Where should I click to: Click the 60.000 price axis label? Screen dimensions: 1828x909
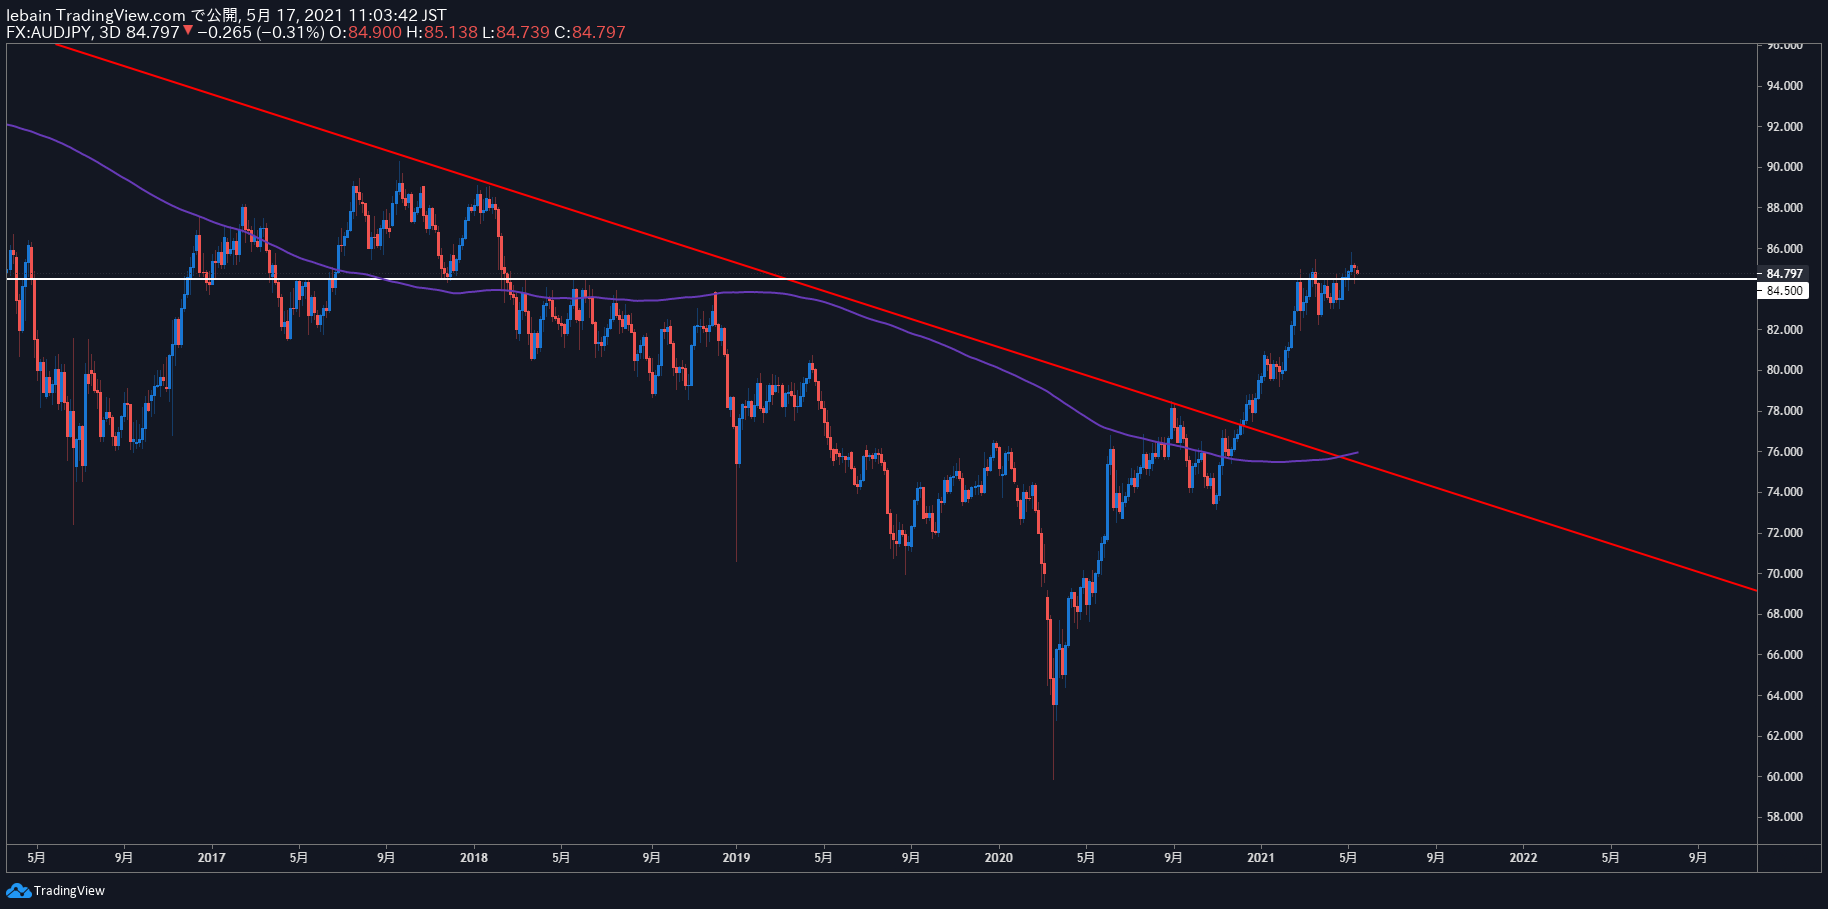[x=1785, y=777]
